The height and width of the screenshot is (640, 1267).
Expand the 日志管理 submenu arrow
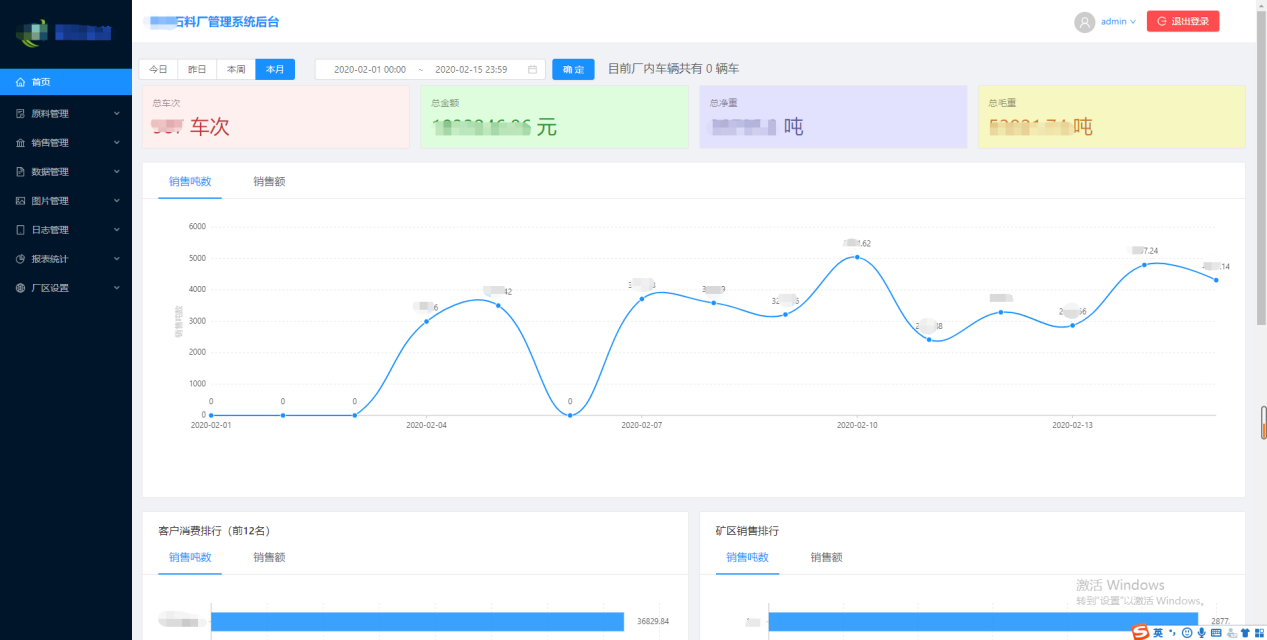(x=117, y=230)
